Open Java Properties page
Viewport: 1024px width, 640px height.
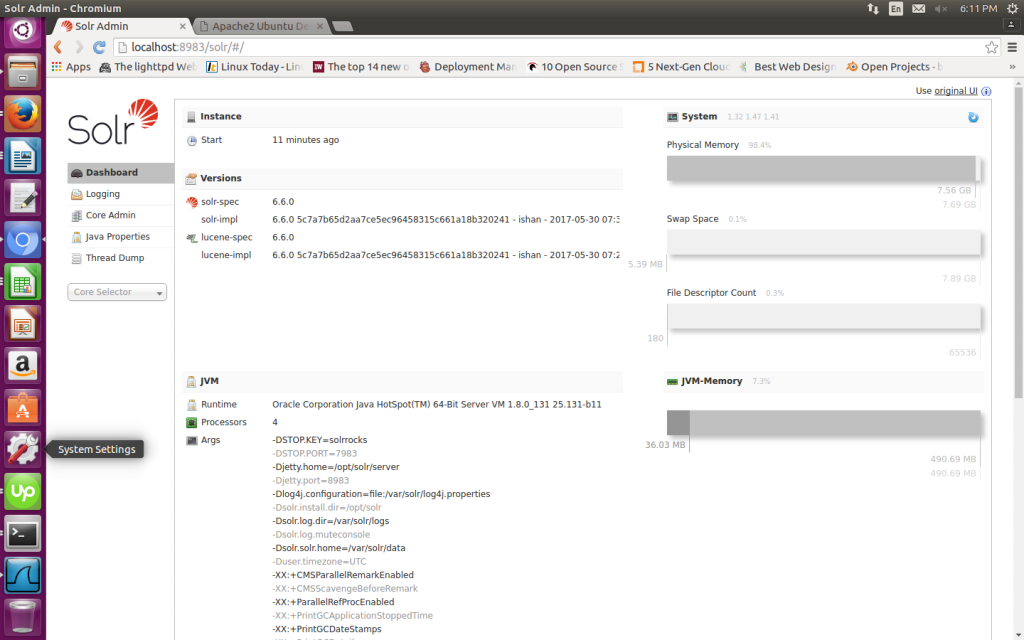118,236
